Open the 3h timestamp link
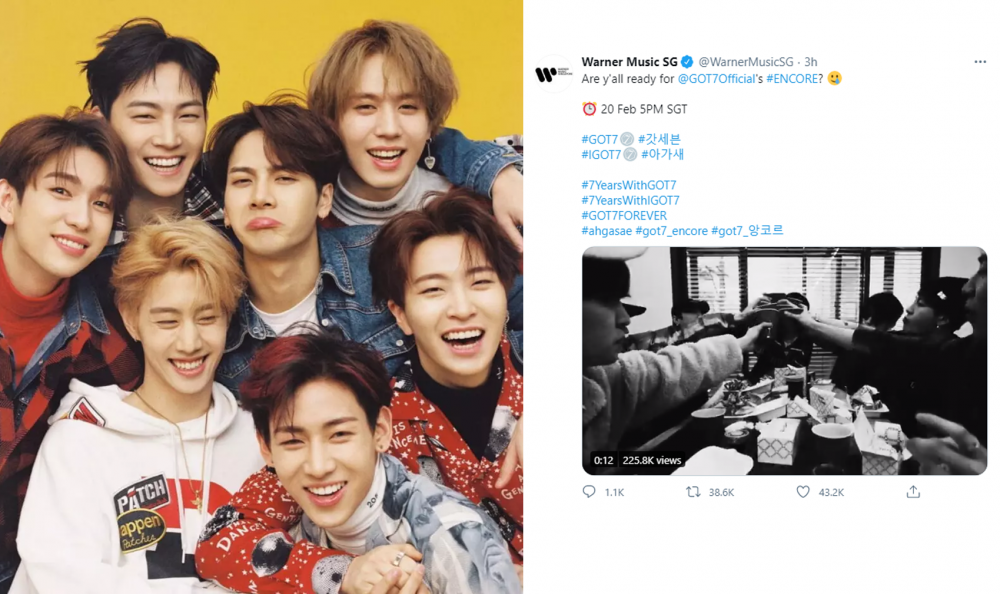 (811, 62)
